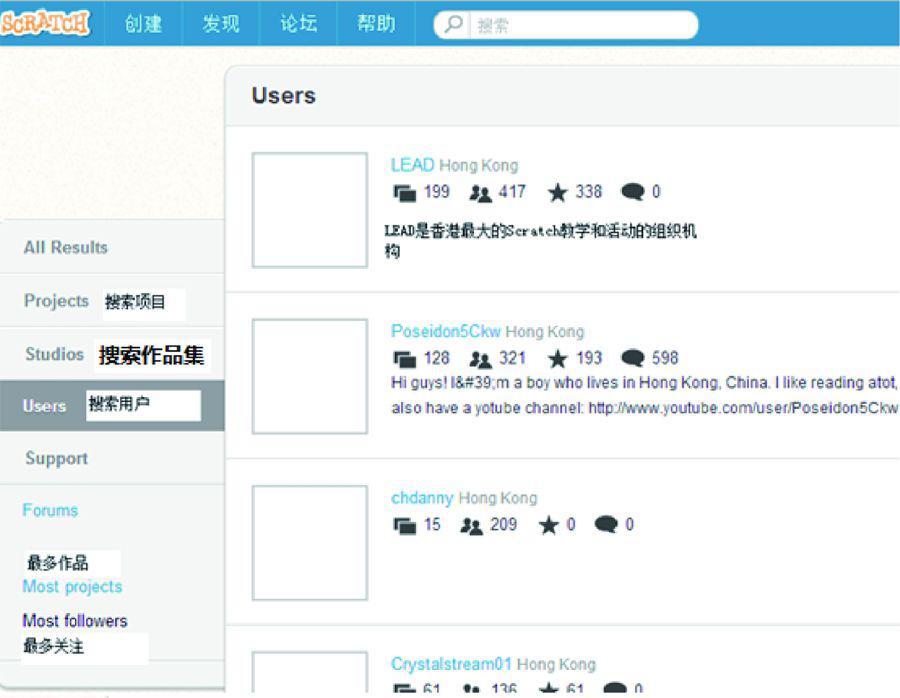Type in the 搜索 search field
The height and width of the screenshot is (698, 900).
coord(580,25)
